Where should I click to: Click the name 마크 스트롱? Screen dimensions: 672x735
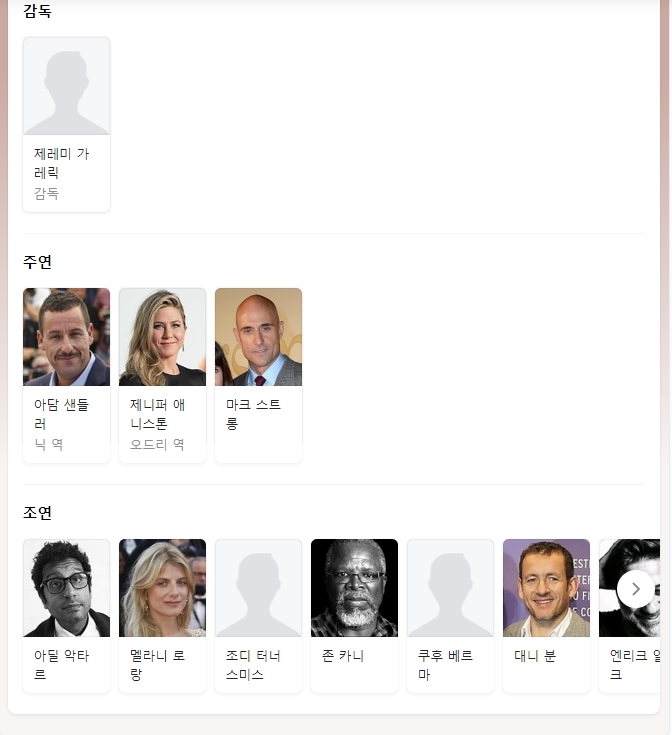coord(253,414)
